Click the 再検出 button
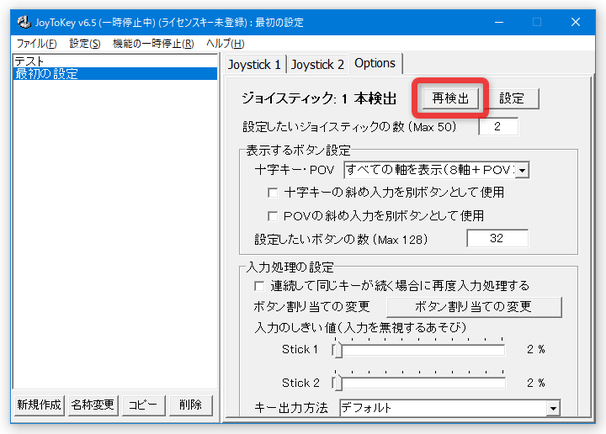 pos(450,98)
